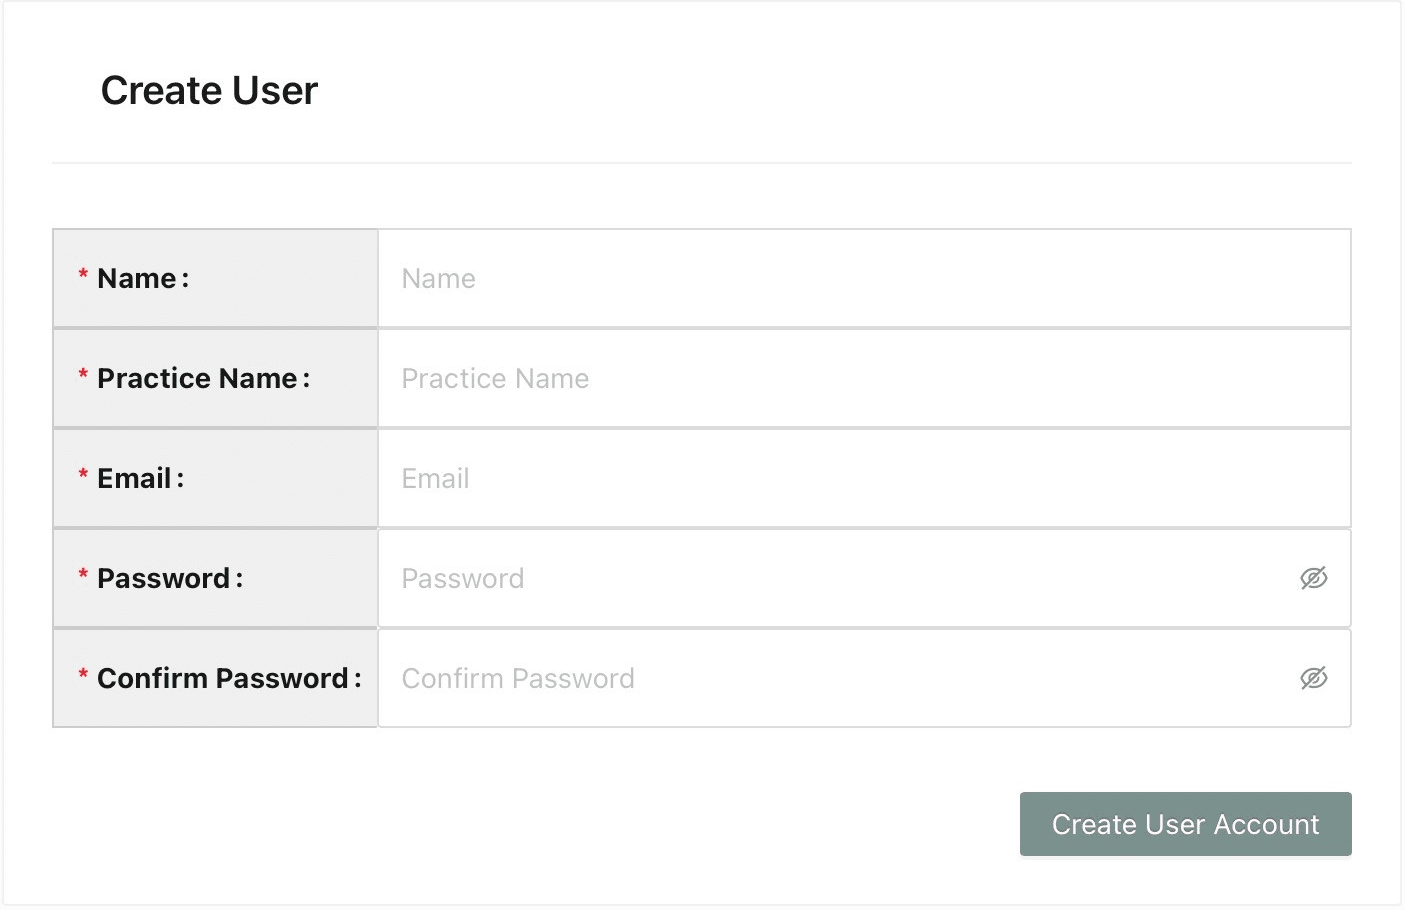Click the Create User Account button
1405x910 pixels.
[x=1185, y=824]
